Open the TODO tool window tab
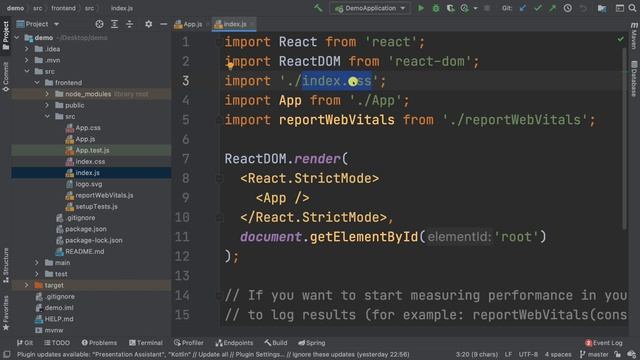Viewport: 640px width, 360px height. [57, 343]
